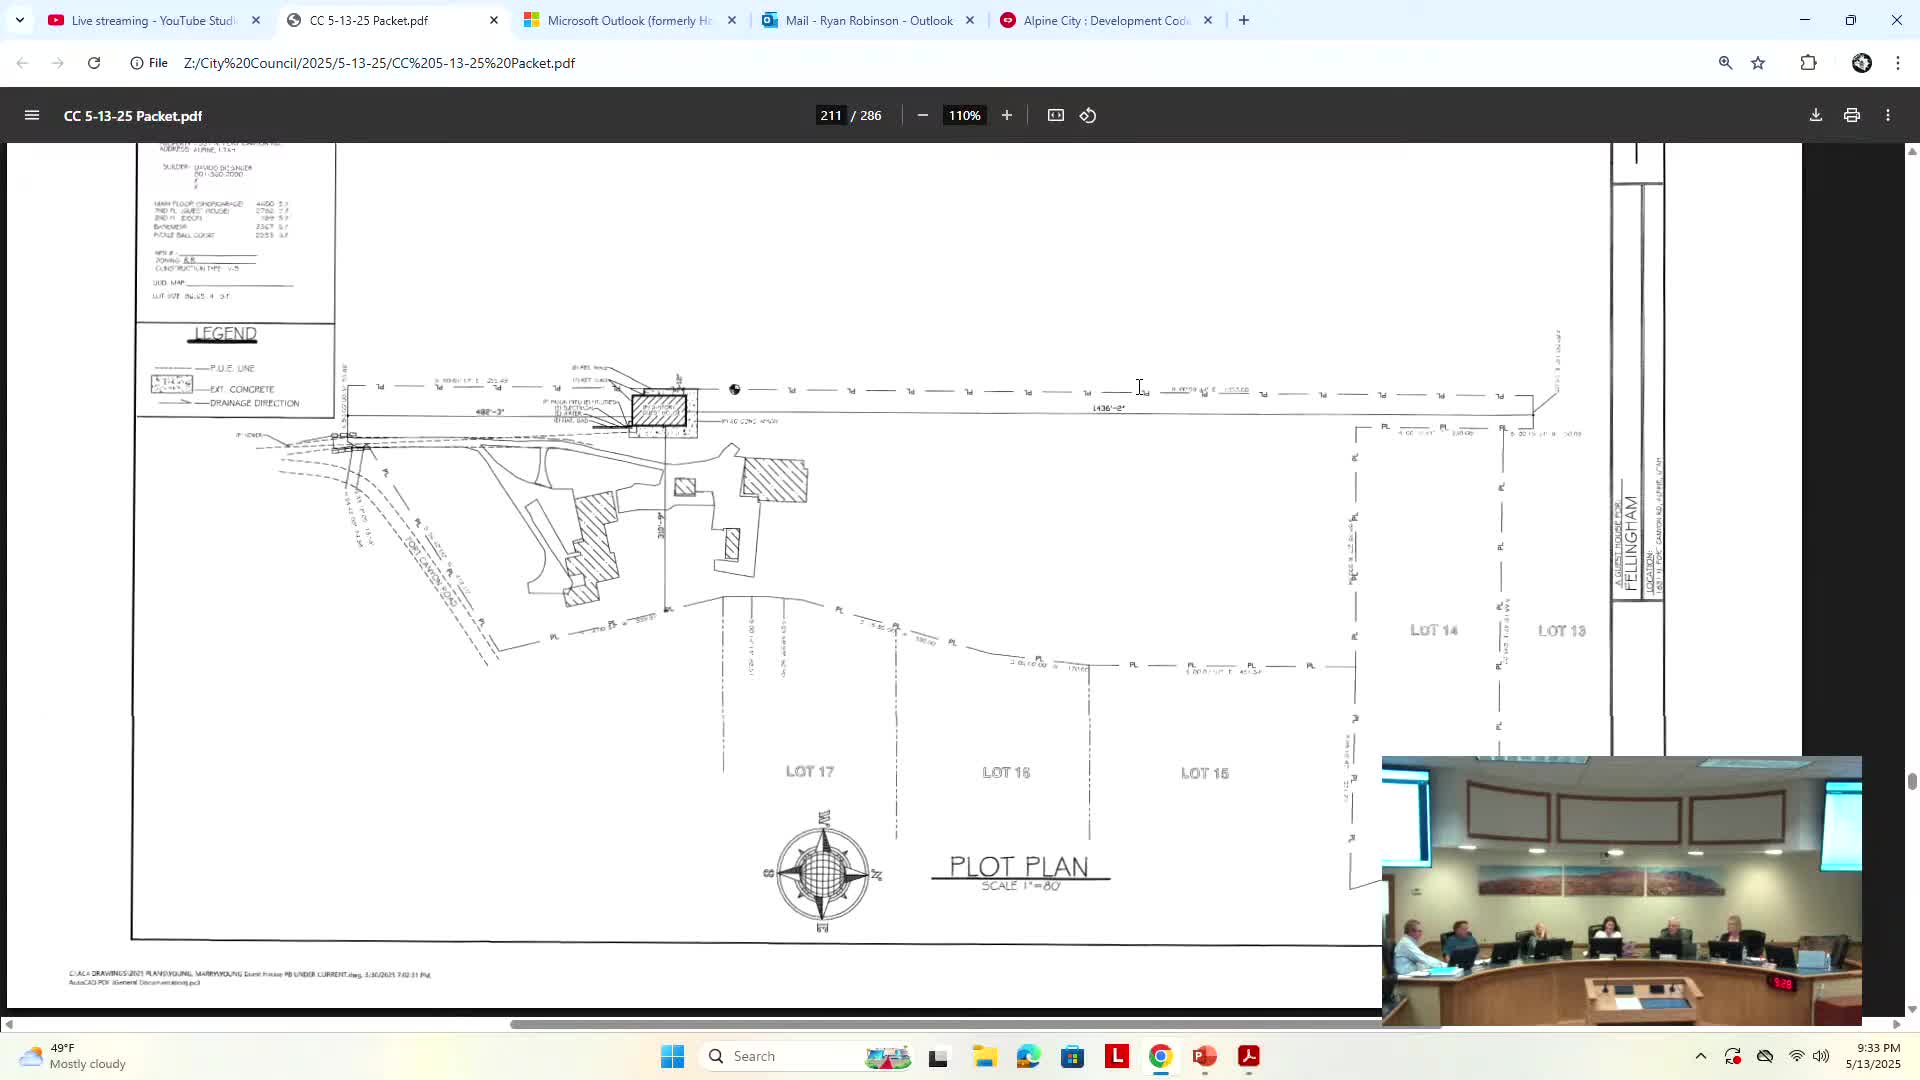Click the page number input field

pyautogui.click(x=830, y=116)
